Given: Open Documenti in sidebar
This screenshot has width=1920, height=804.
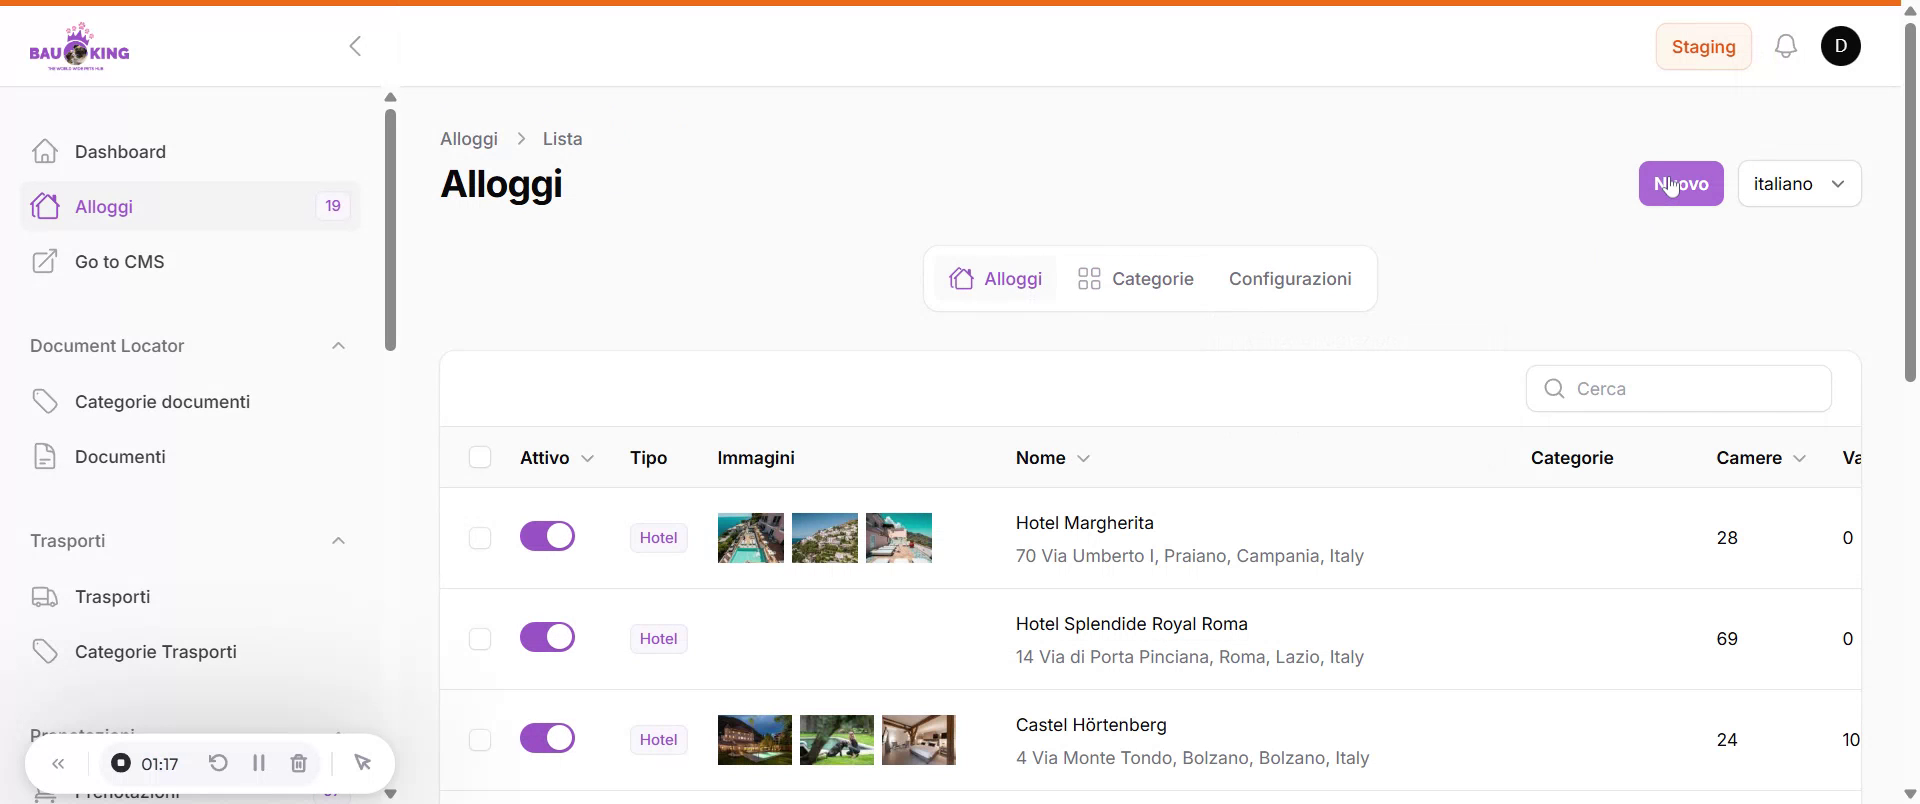Looking at the screenshot, I should coord(190,456).
